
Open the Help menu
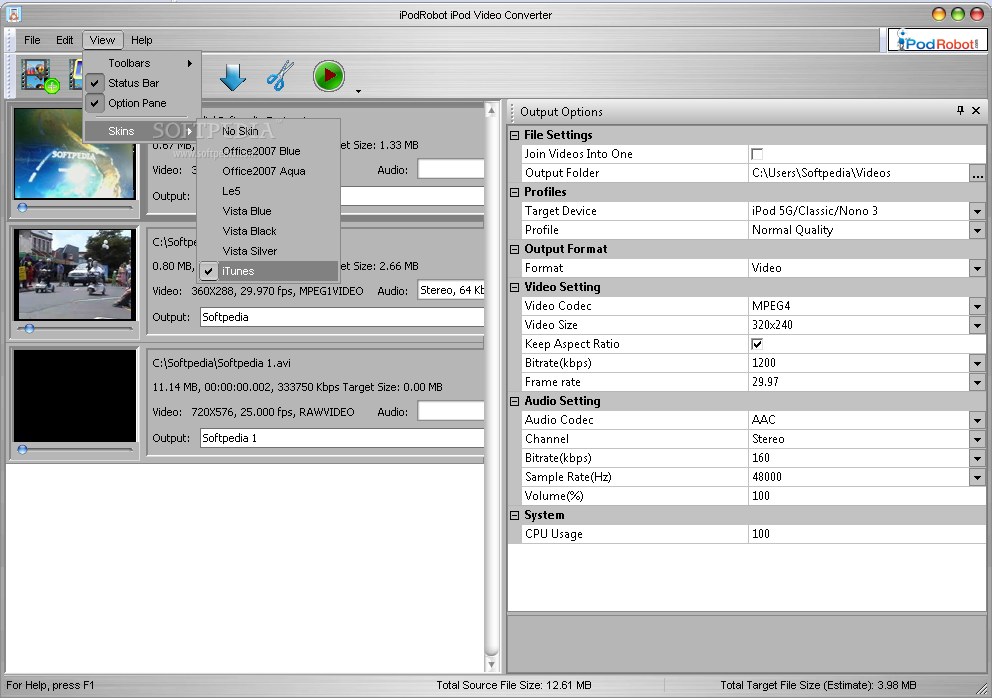tap(142, 40)
